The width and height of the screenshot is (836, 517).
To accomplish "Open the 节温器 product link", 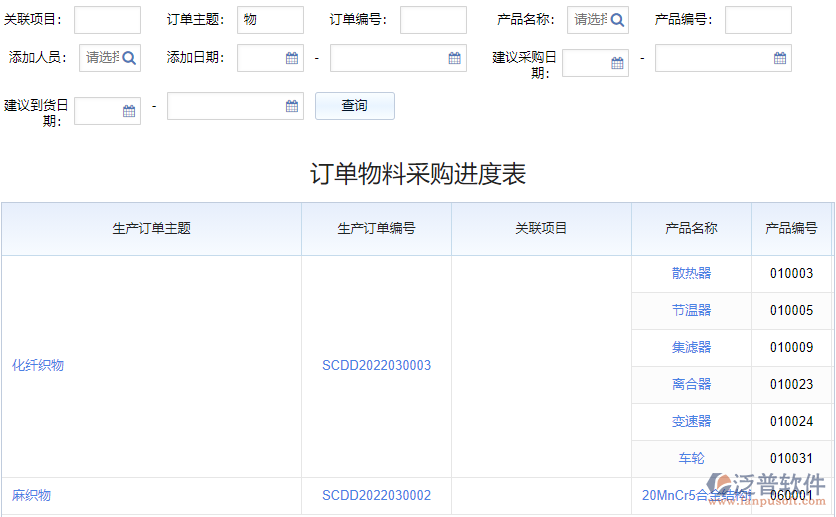I will point(692,311).
